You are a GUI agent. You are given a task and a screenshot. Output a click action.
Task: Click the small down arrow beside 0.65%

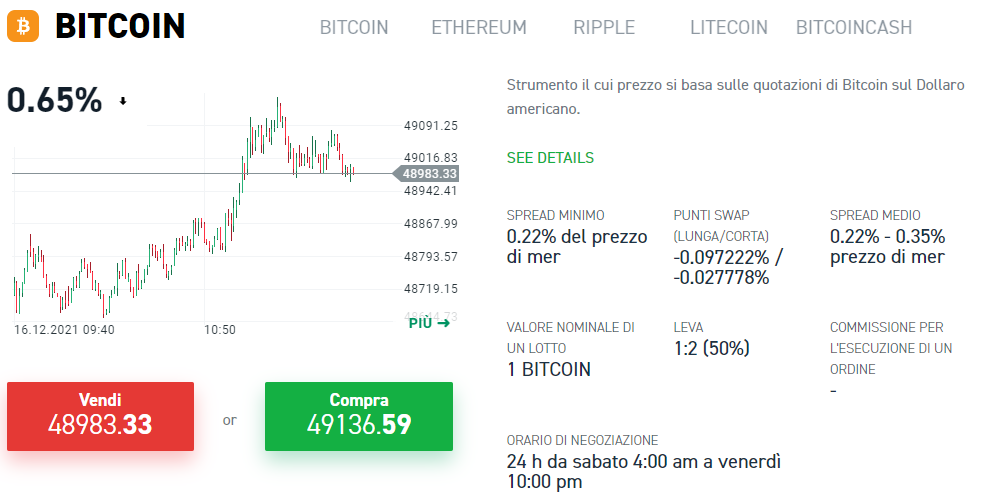click(123, 101)
